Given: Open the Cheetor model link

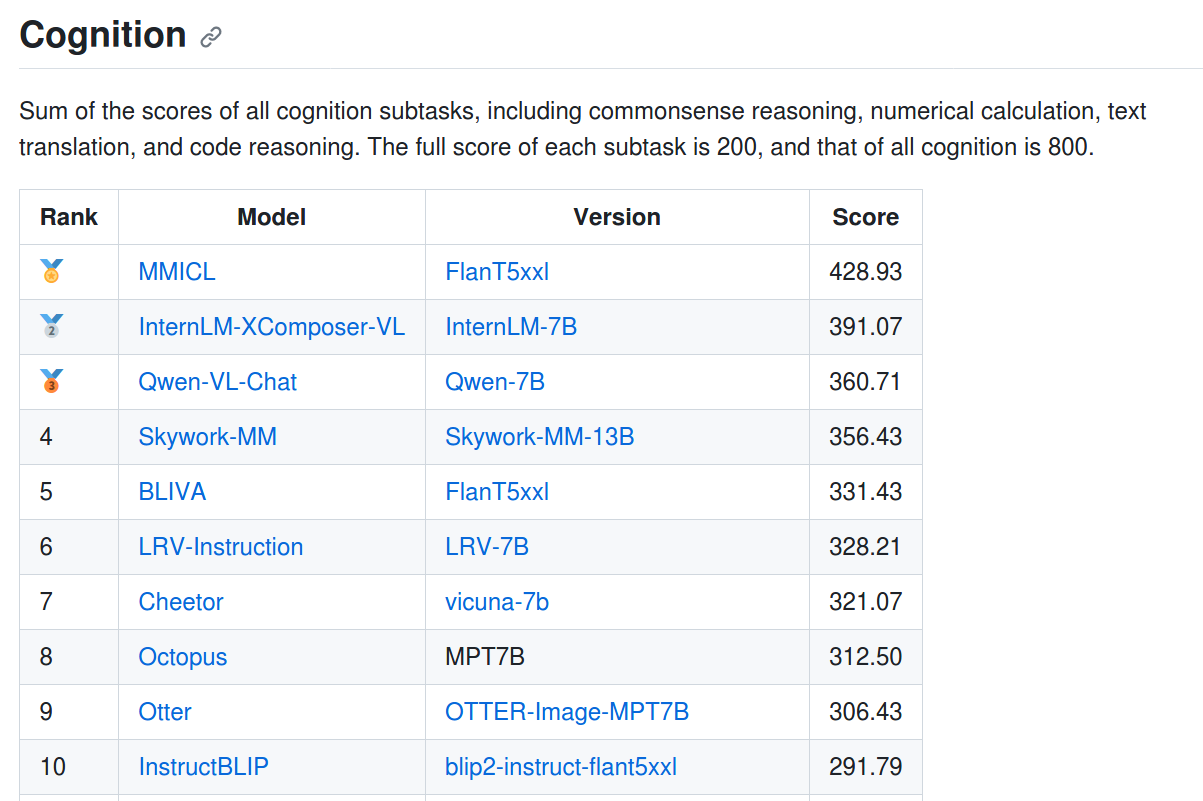Looking at the screenshot, I should [x=181, y=602].
